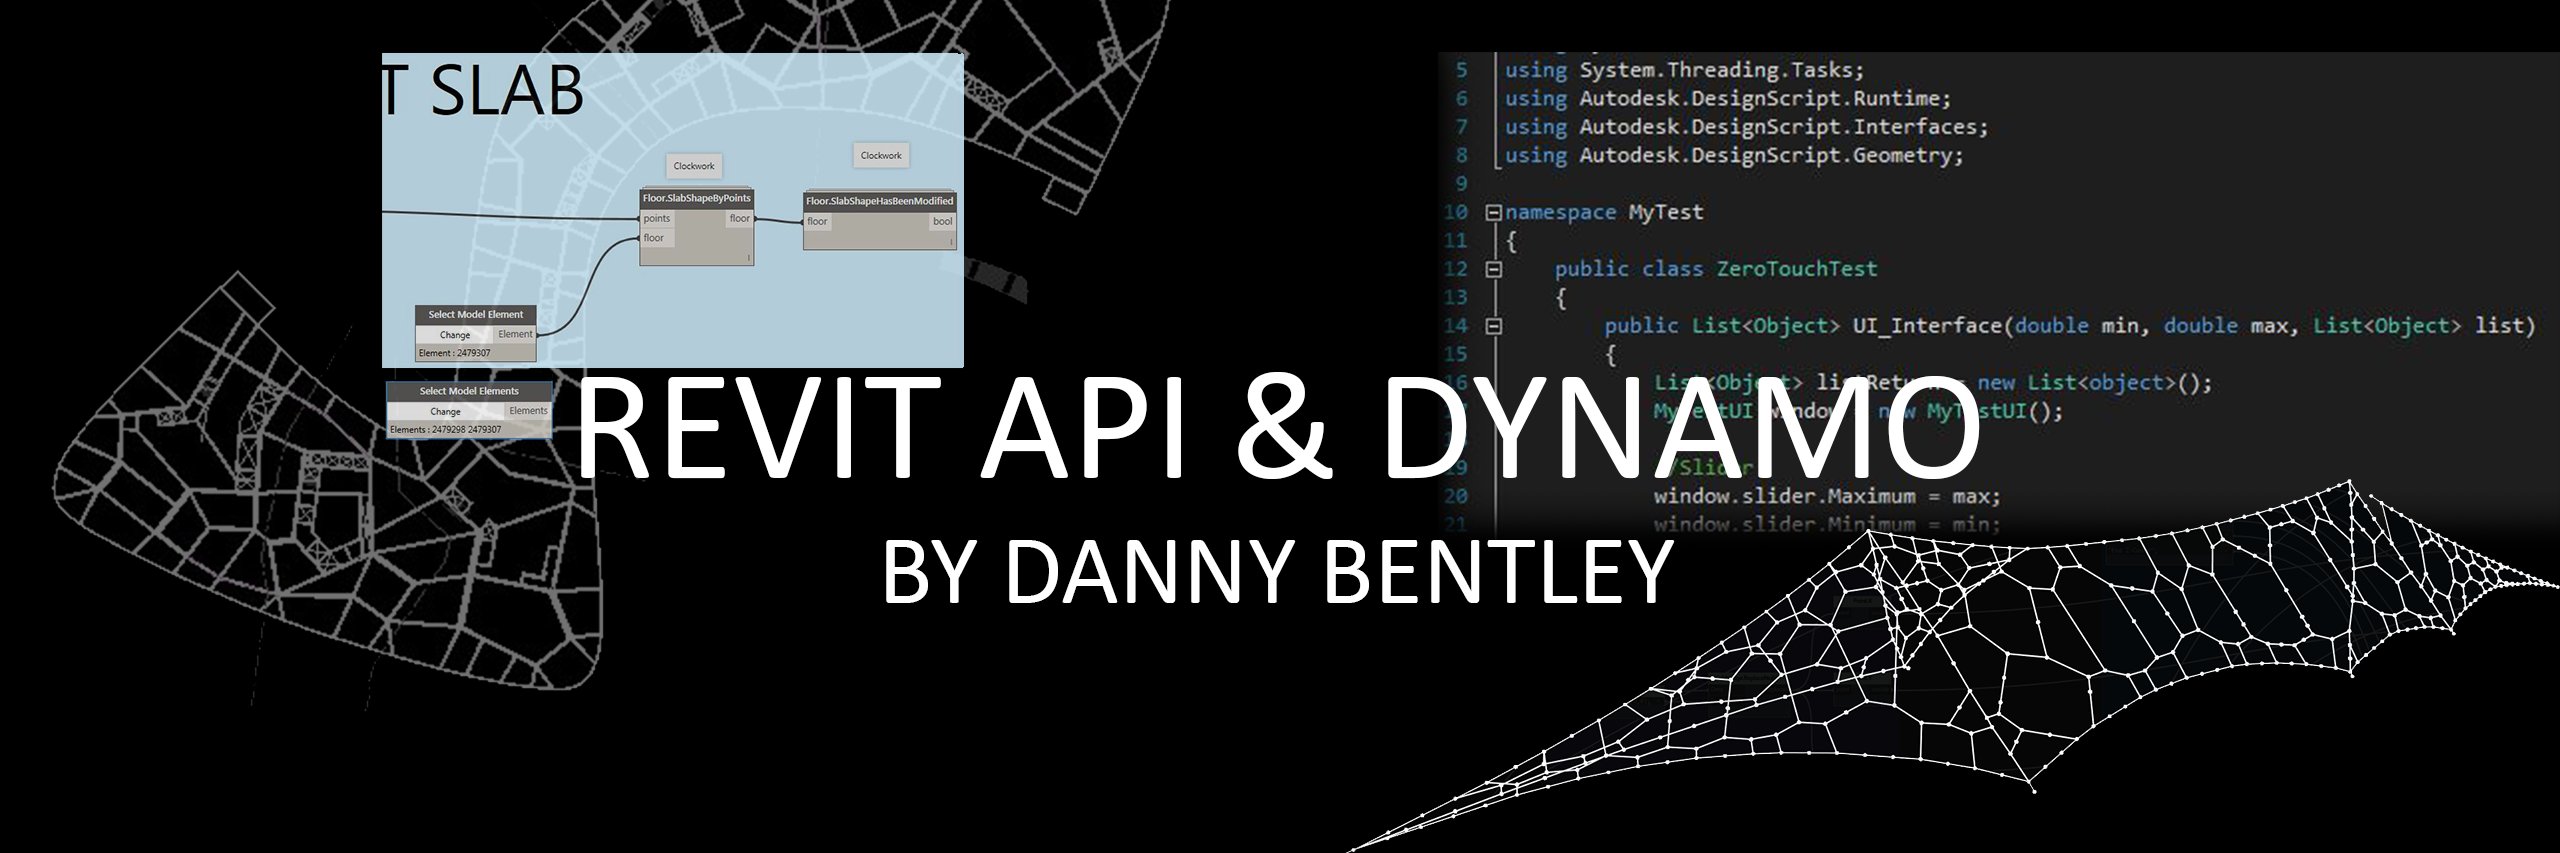Click the 'Element : 2479307' value text
The width and height of the screenshot is (2560, 853).
point(455,353)
